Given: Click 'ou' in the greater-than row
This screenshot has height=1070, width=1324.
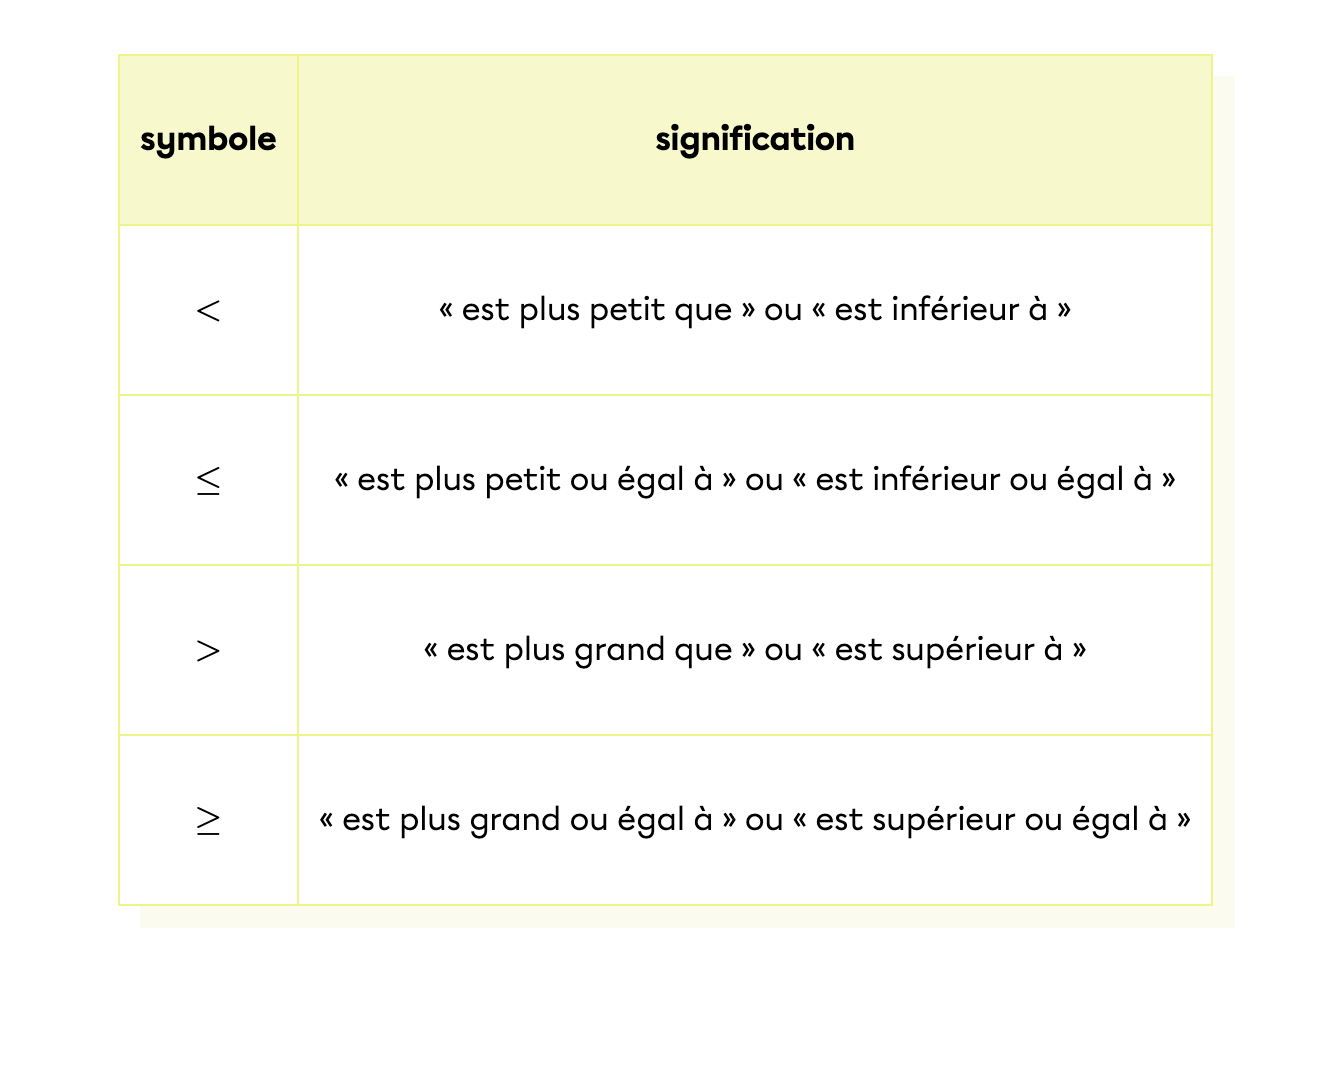Looking at the screenshot, I should pyautogui.click(x=783, y=650).
